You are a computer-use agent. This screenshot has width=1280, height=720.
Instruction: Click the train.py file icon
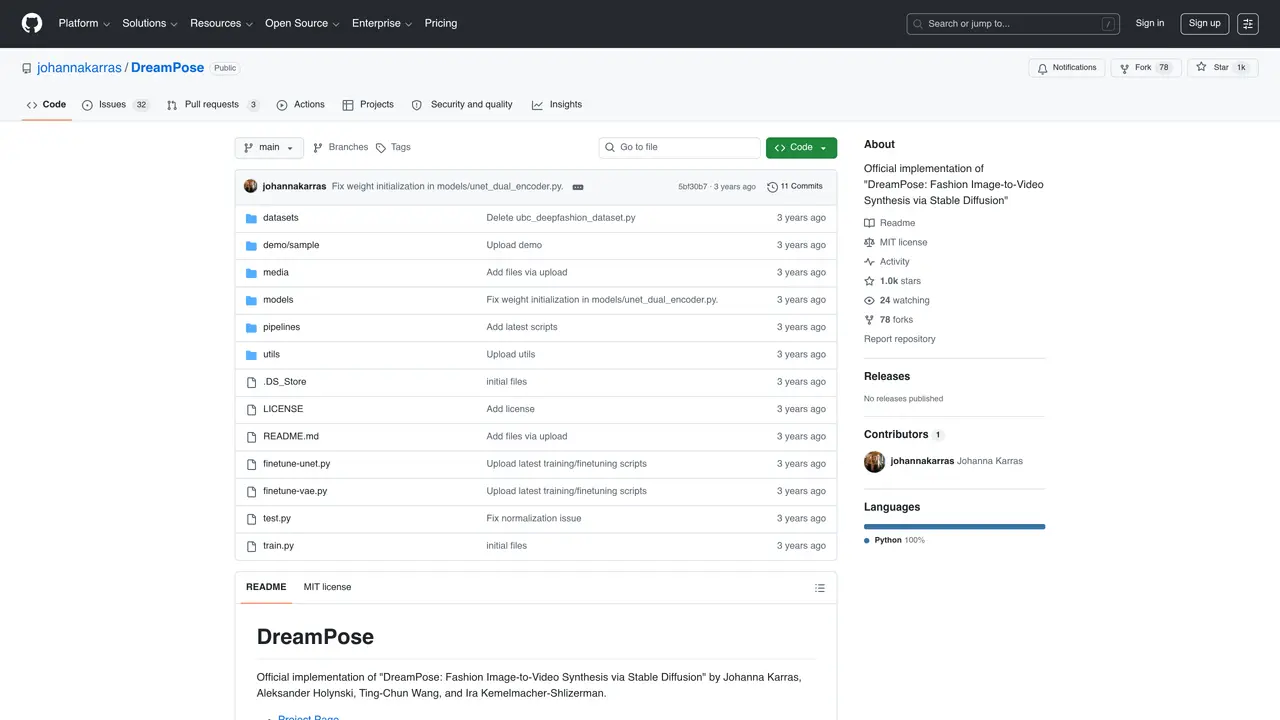[252, 546]
